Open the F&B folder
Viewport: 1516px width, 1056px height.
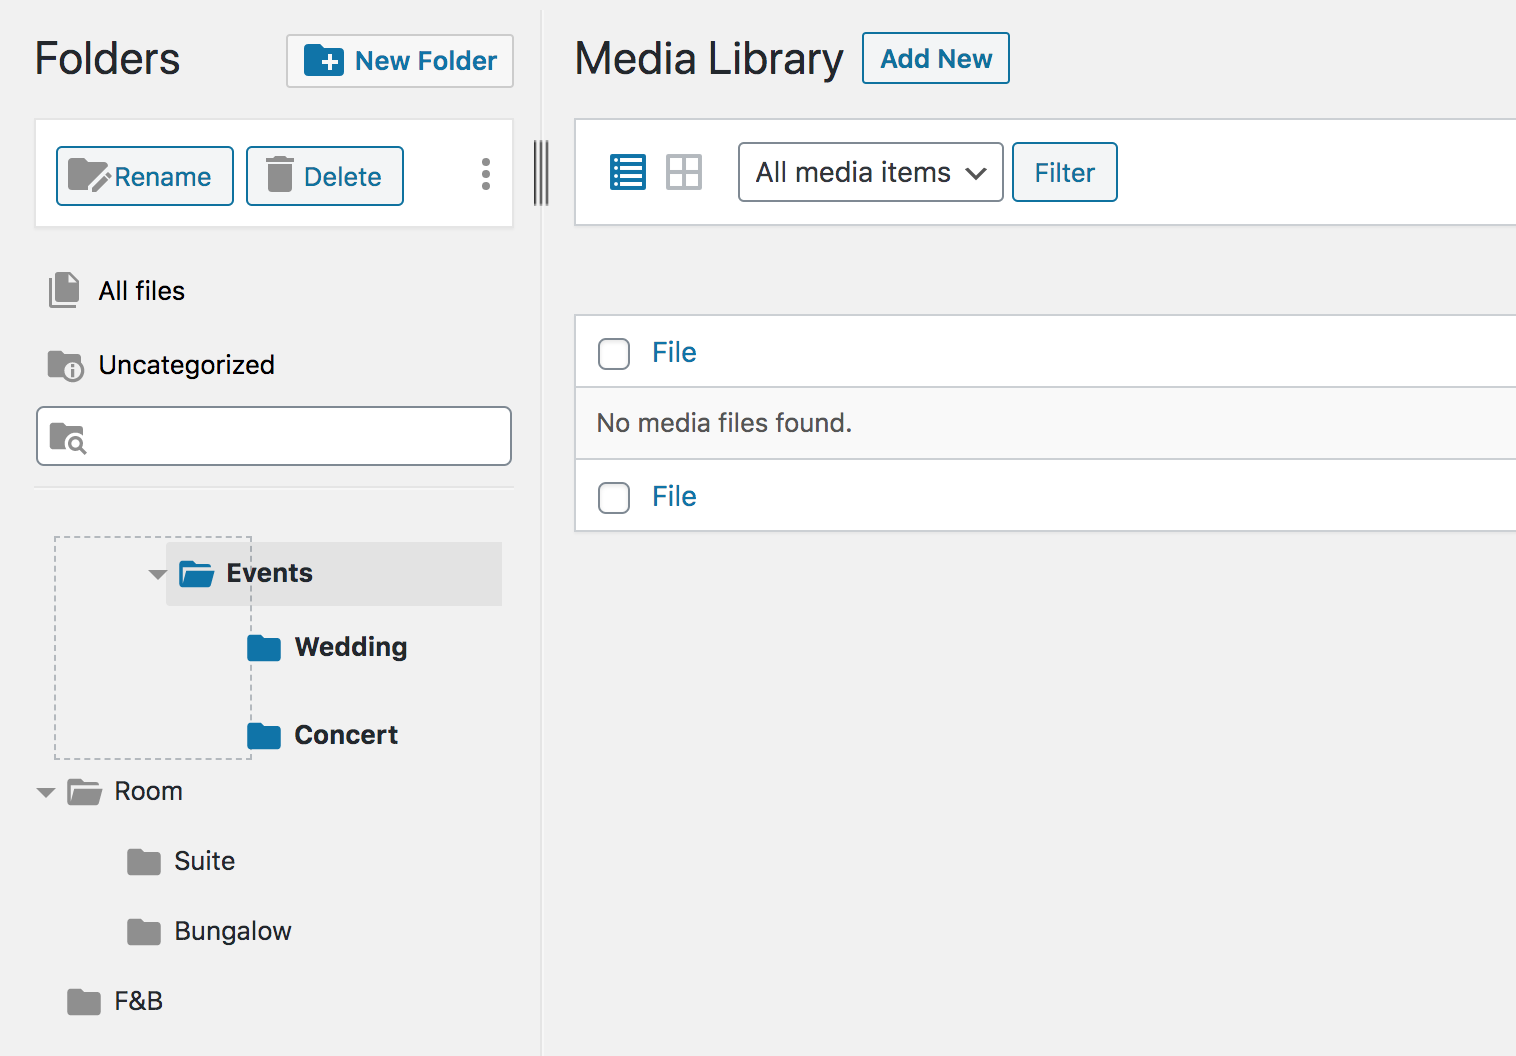[138, 1001]
